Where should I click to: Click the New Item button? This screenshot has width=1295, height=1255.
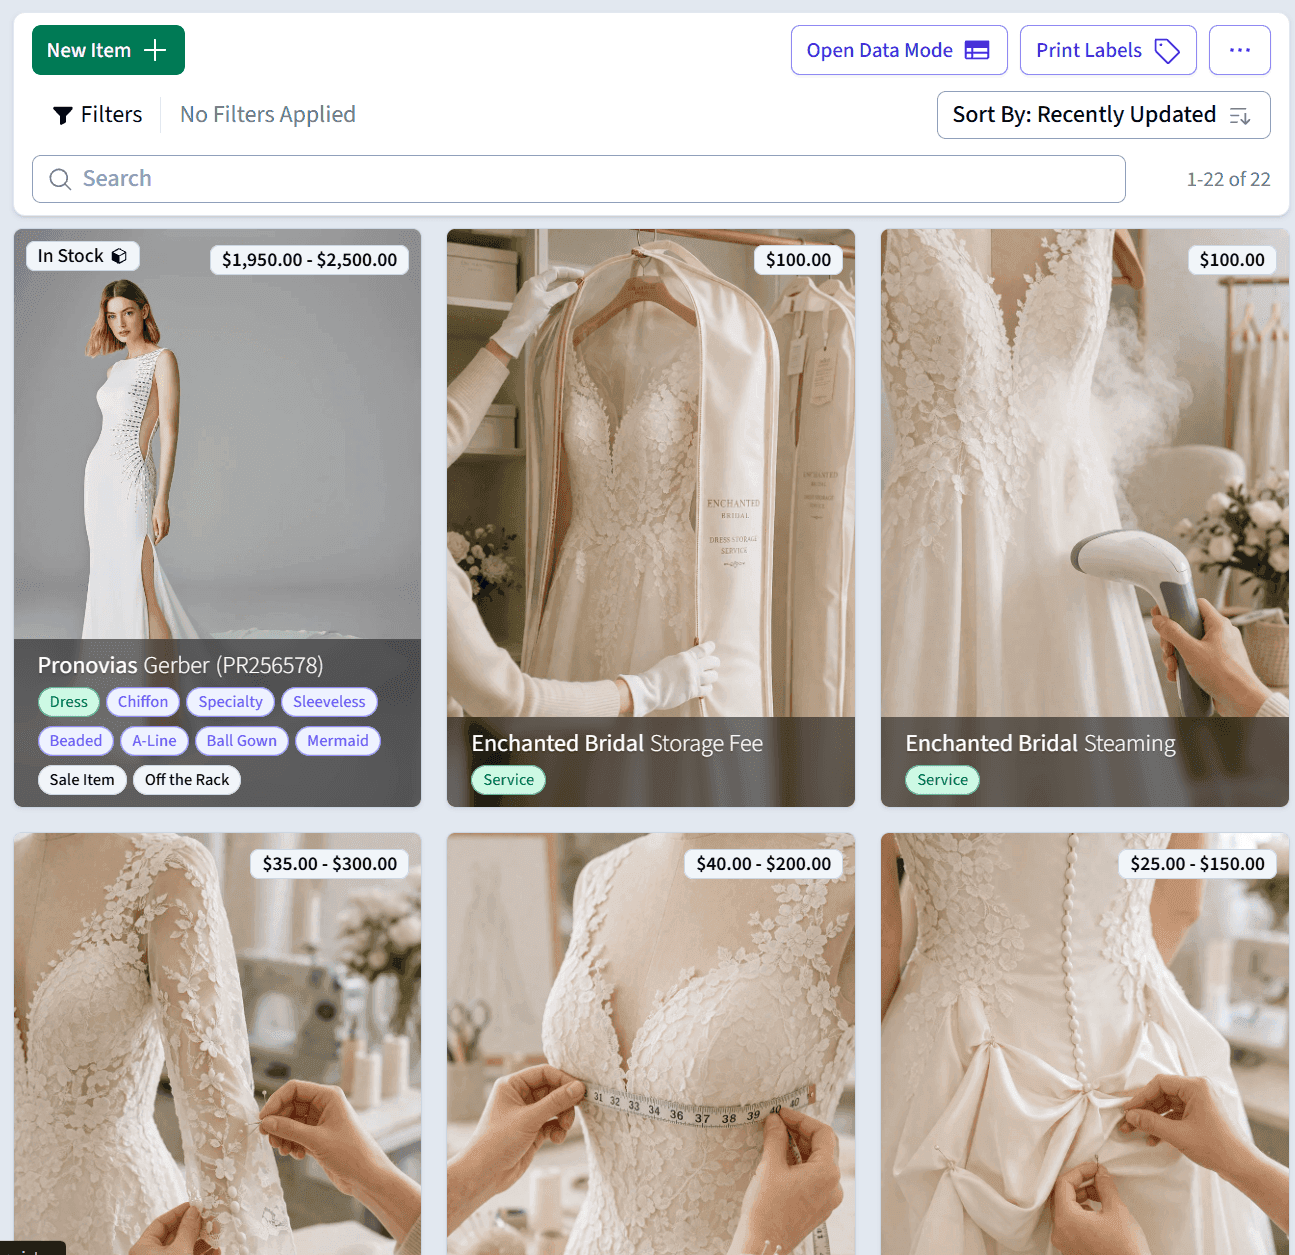[x=108, y=50]
